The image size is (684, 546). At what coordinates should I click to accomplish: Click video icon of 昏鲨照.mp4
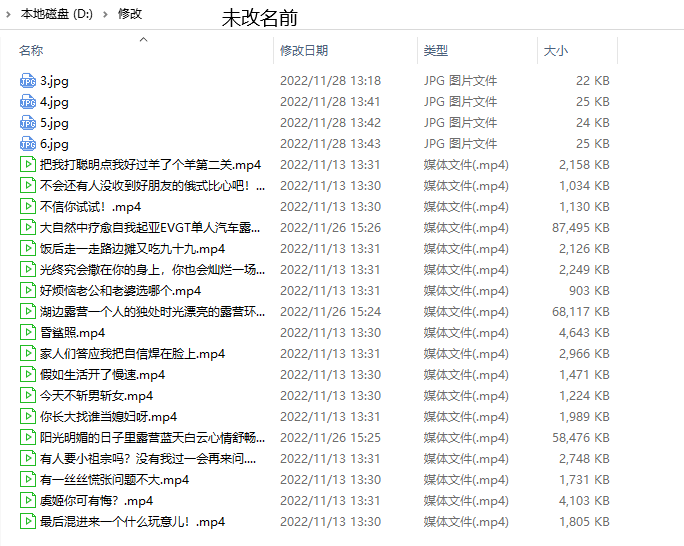[x=28, y=332]
